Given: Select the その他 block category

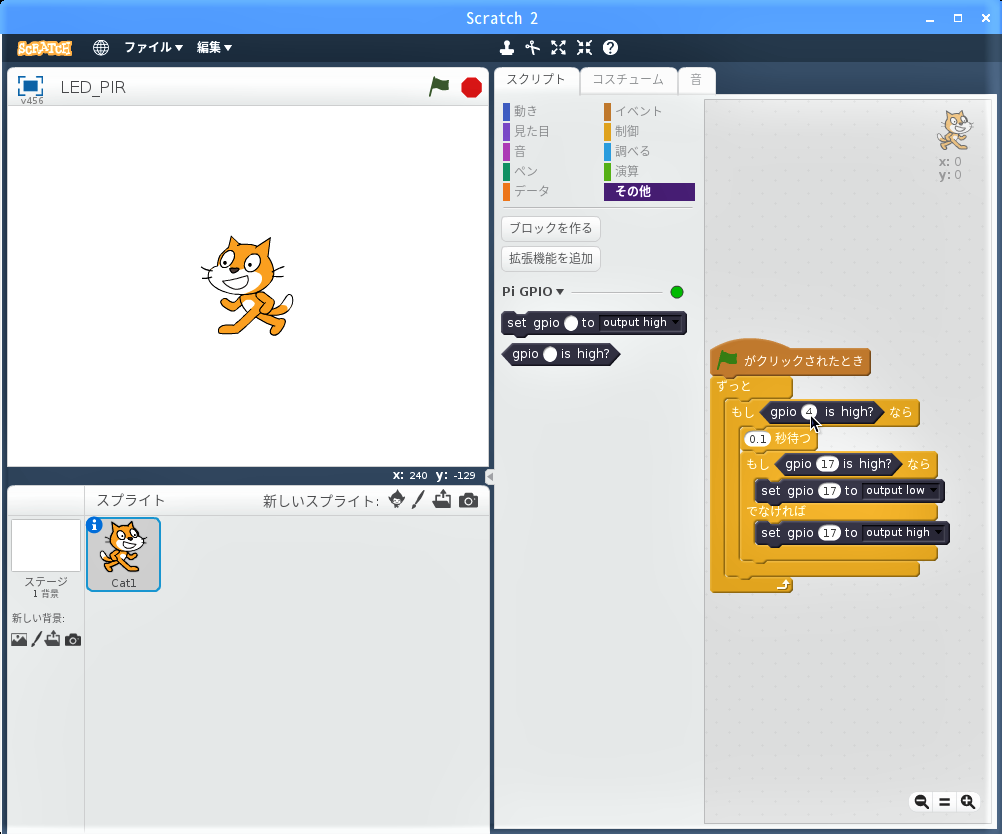Looking at the screenshot, I should click(x=649, y=192).
